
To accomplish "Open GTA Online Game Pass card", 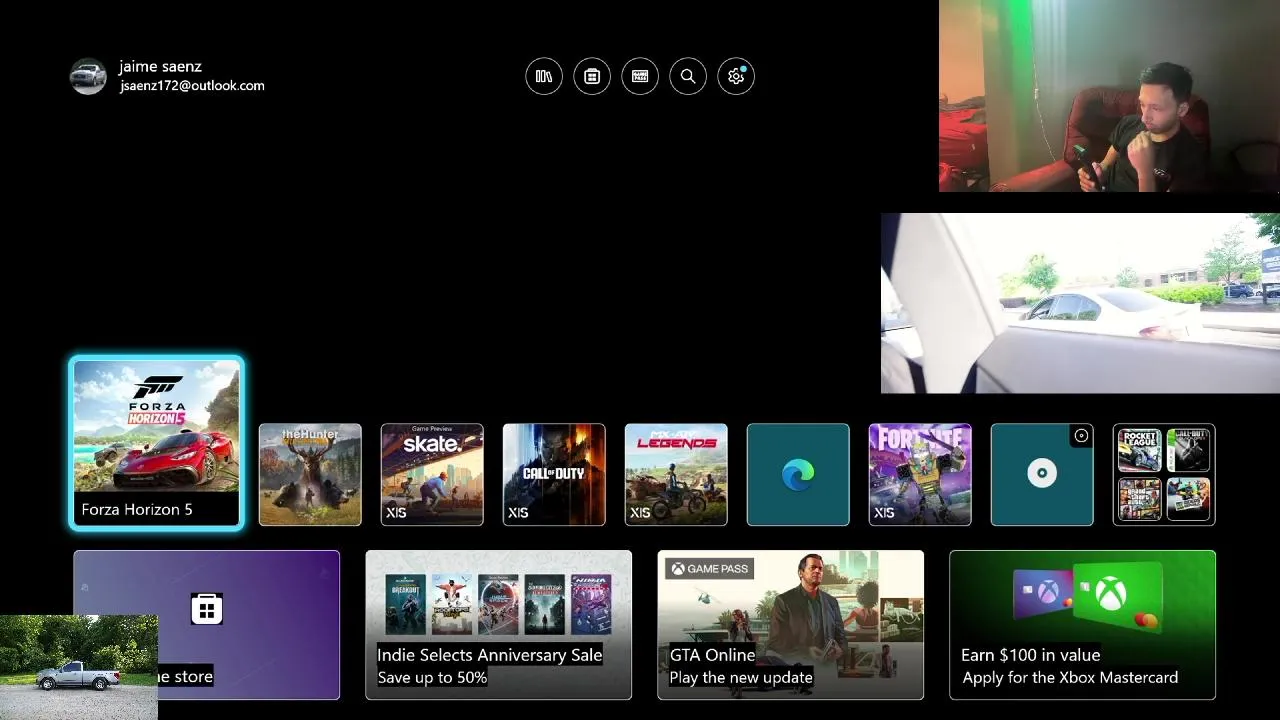I will [x=790, y=625].
